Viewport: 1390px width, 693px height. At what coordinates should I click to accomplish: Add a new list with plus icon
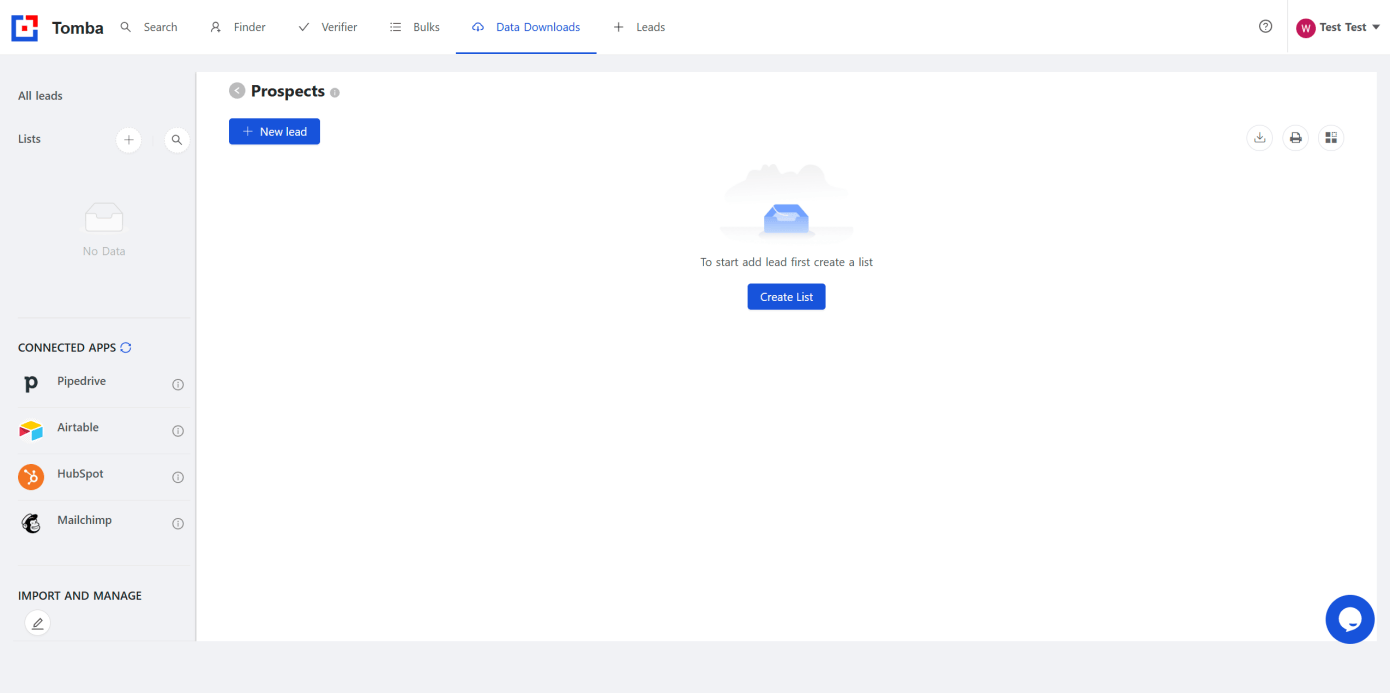(x=128, y=140)
